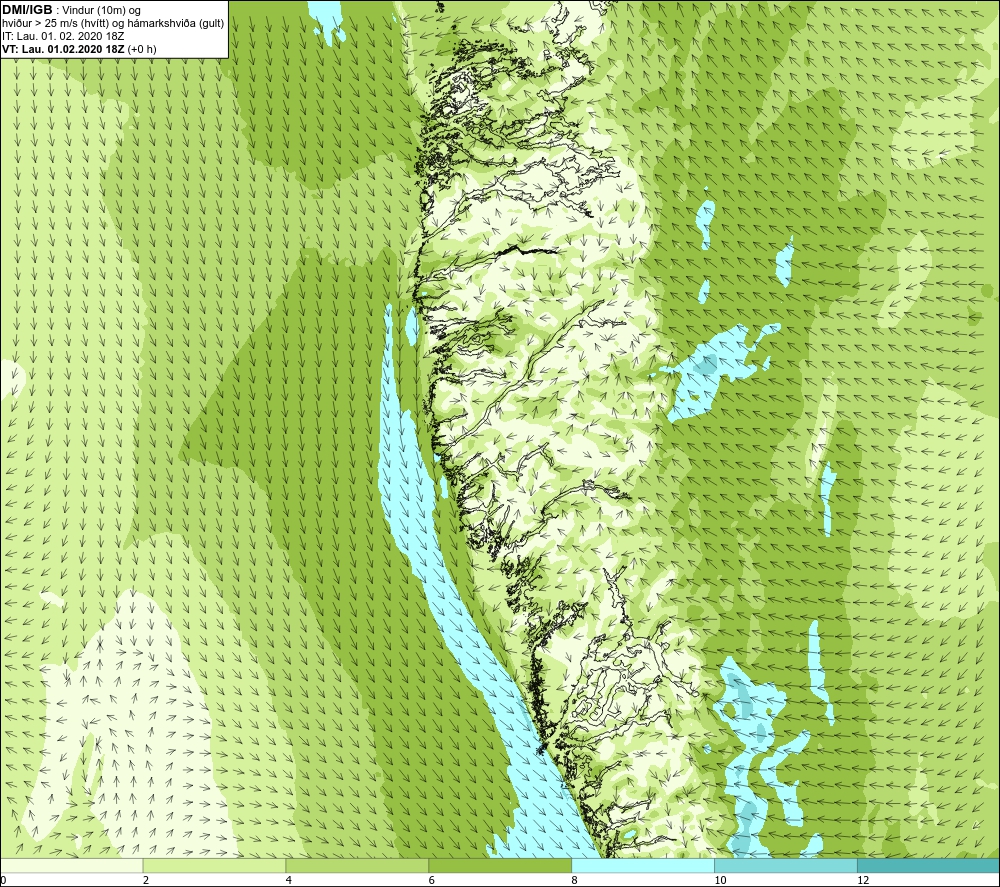Select the 4–6 green color bar segment
1000x887 pixels.
(x=357, y=865)
